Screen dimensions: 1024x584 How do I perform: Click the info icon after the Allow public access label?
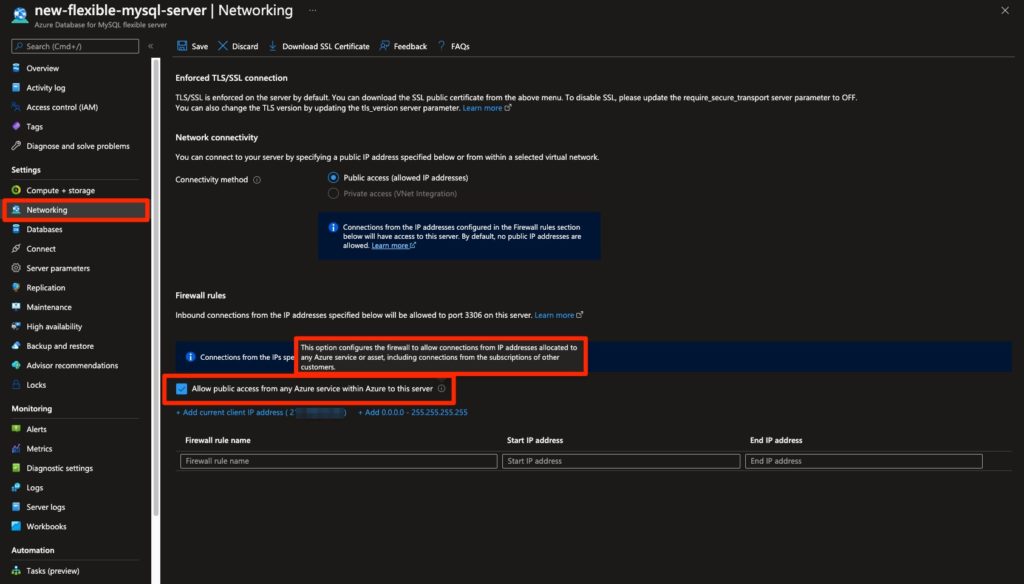click(x=441, y=389)
